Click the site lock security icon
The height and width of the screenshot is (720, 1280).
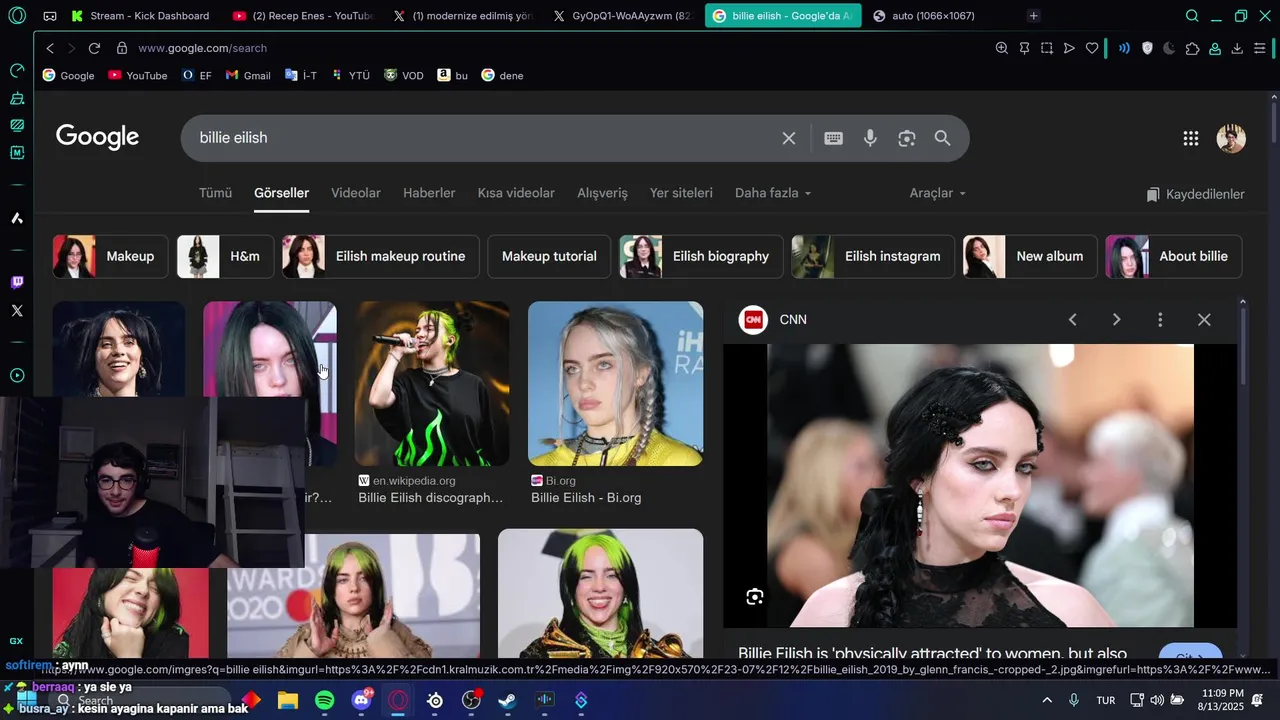(122, 48)
